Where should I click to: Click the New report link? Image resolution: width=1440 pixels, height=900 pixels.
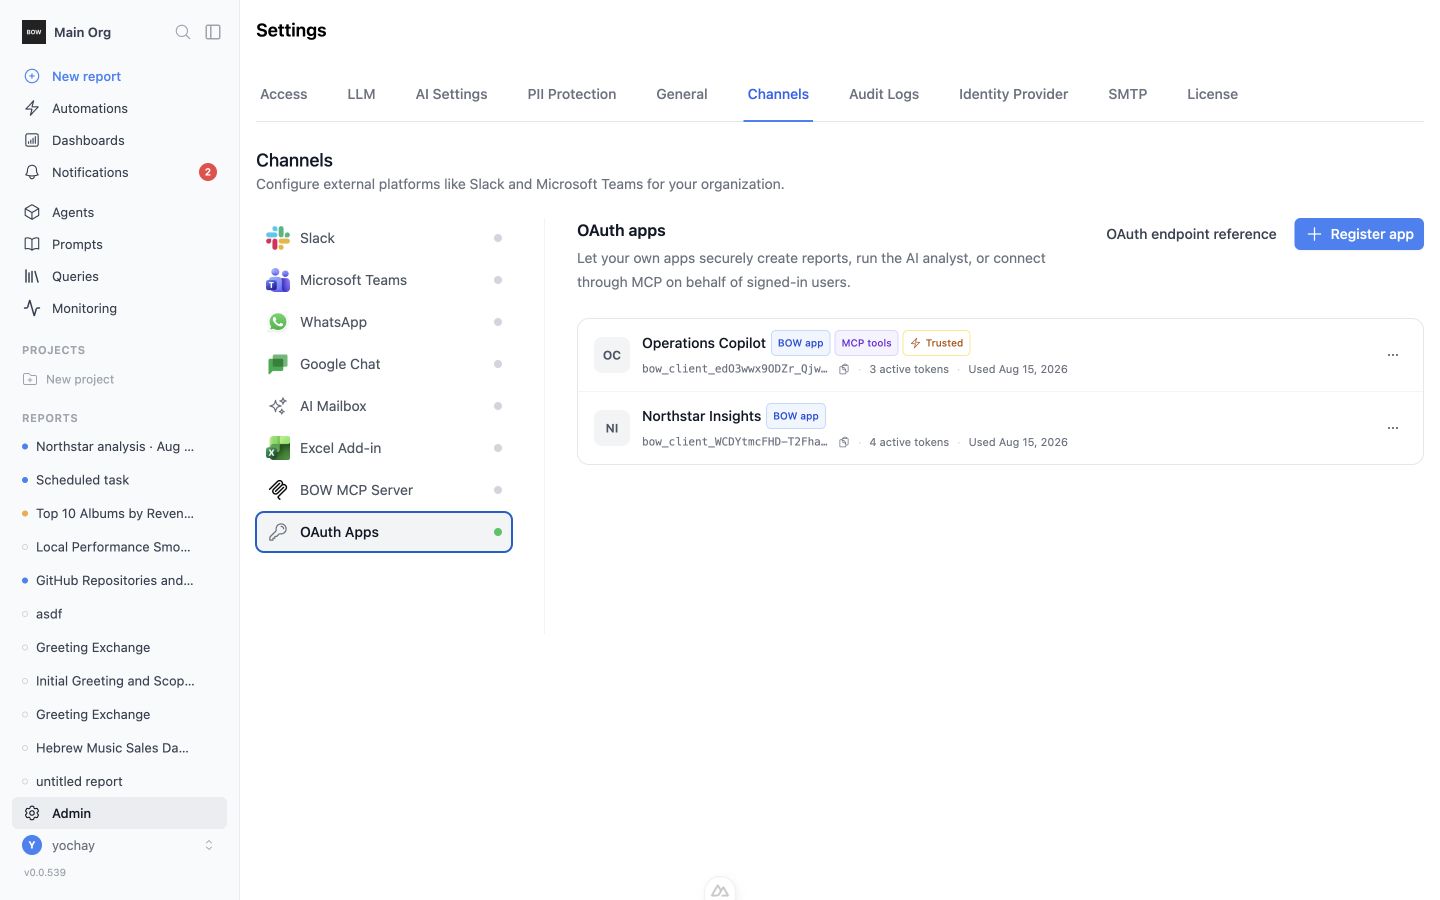(x=86, y=76)
